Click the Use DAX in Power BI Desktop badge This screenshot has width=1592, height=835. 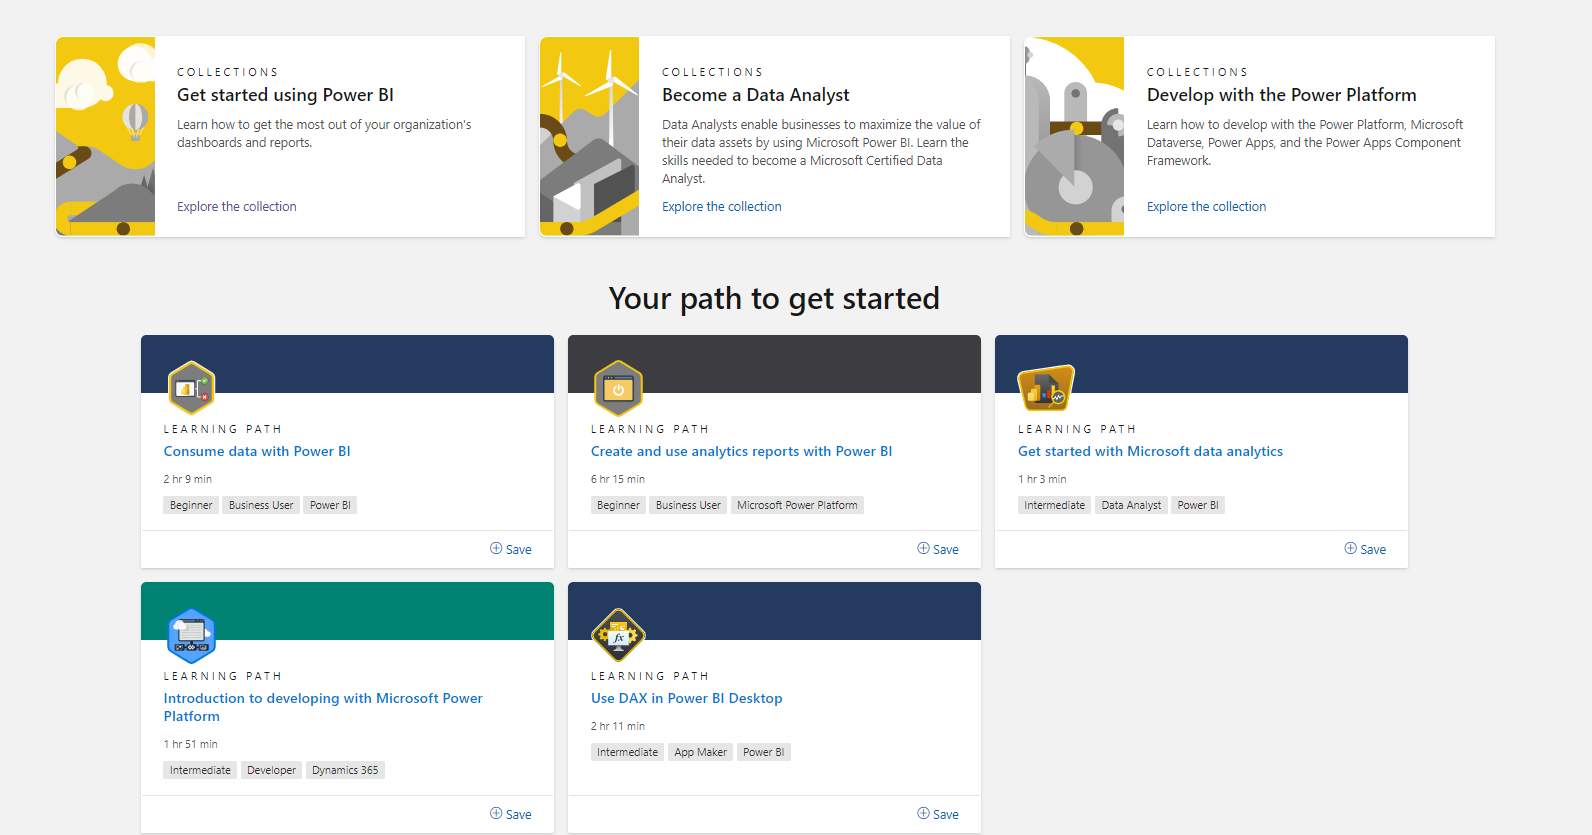[x=618, y=635]
